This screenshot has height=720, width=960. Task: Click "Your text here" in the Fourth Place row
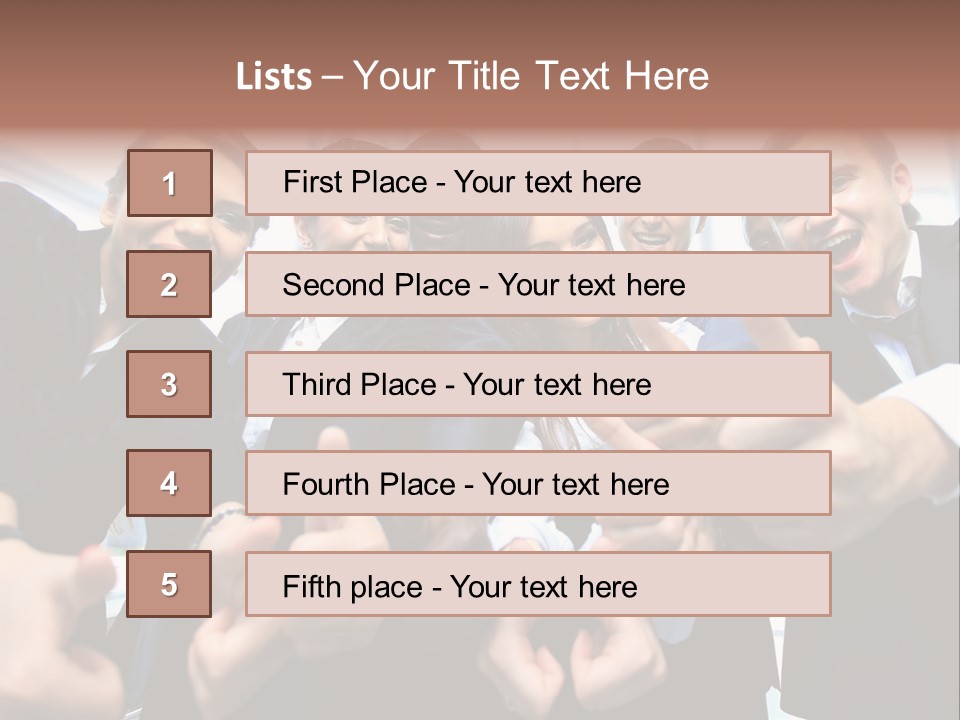tap(576, 485)
